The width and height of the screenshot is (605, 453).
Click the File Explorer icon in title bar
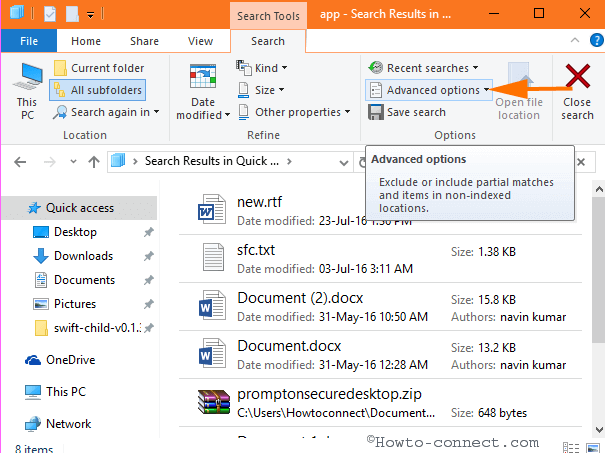pos(17,12)
